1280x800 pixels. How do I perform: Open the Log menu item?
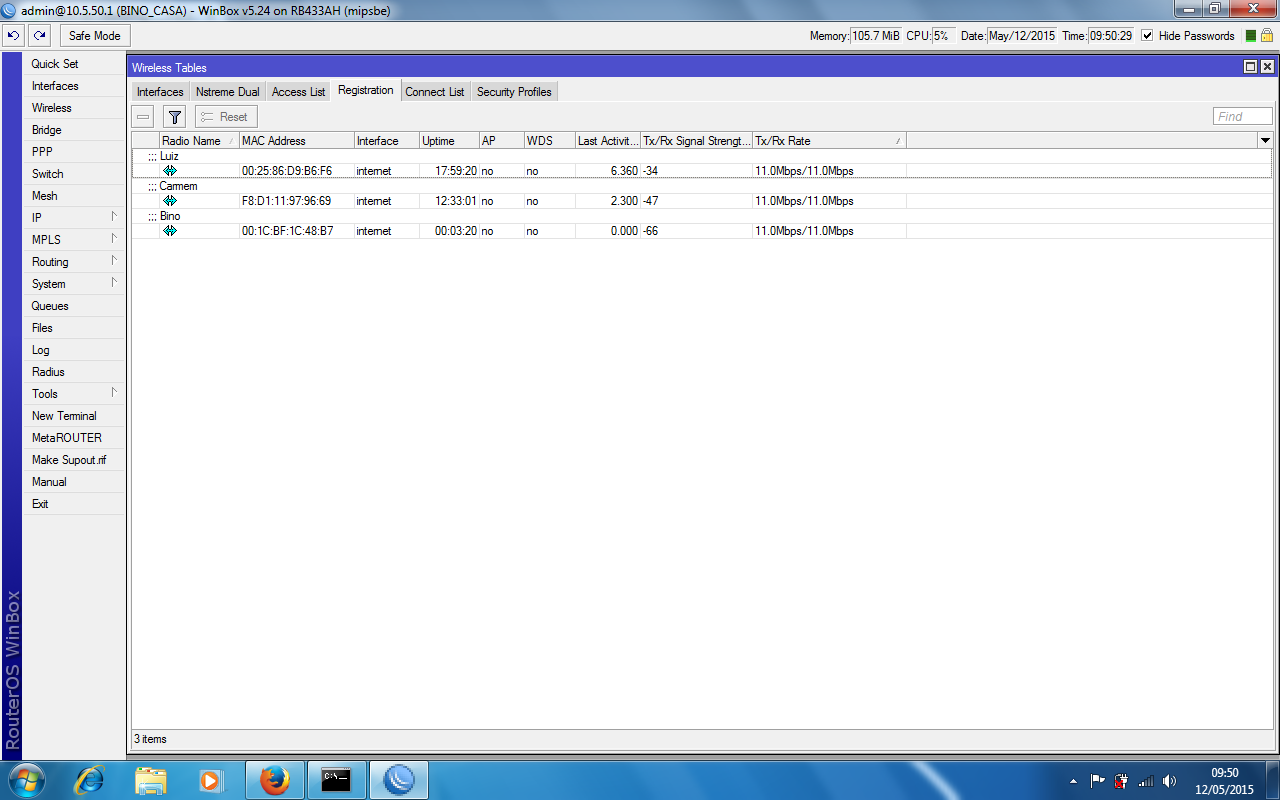point(75,350)
